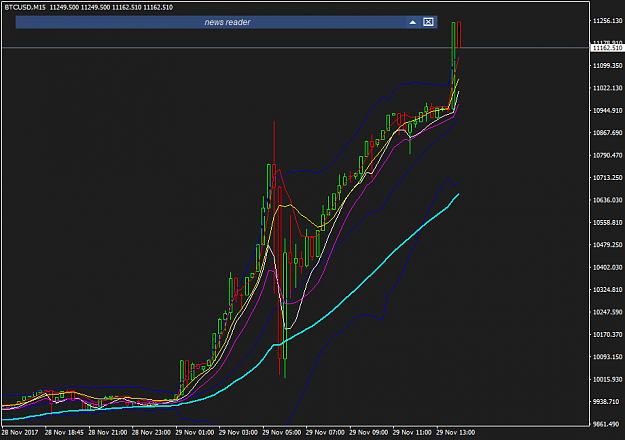Click the 28 Nov 23:00 time label
625x440 pixels.
pos(151,432)
